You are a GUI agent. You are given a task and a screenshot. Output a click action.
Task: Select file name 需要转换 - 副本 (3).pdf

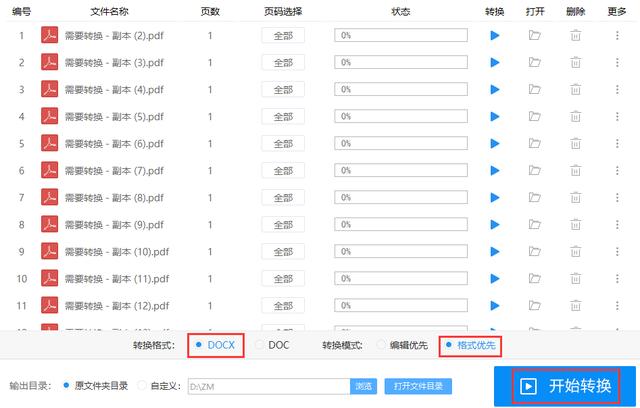point(114,63)
